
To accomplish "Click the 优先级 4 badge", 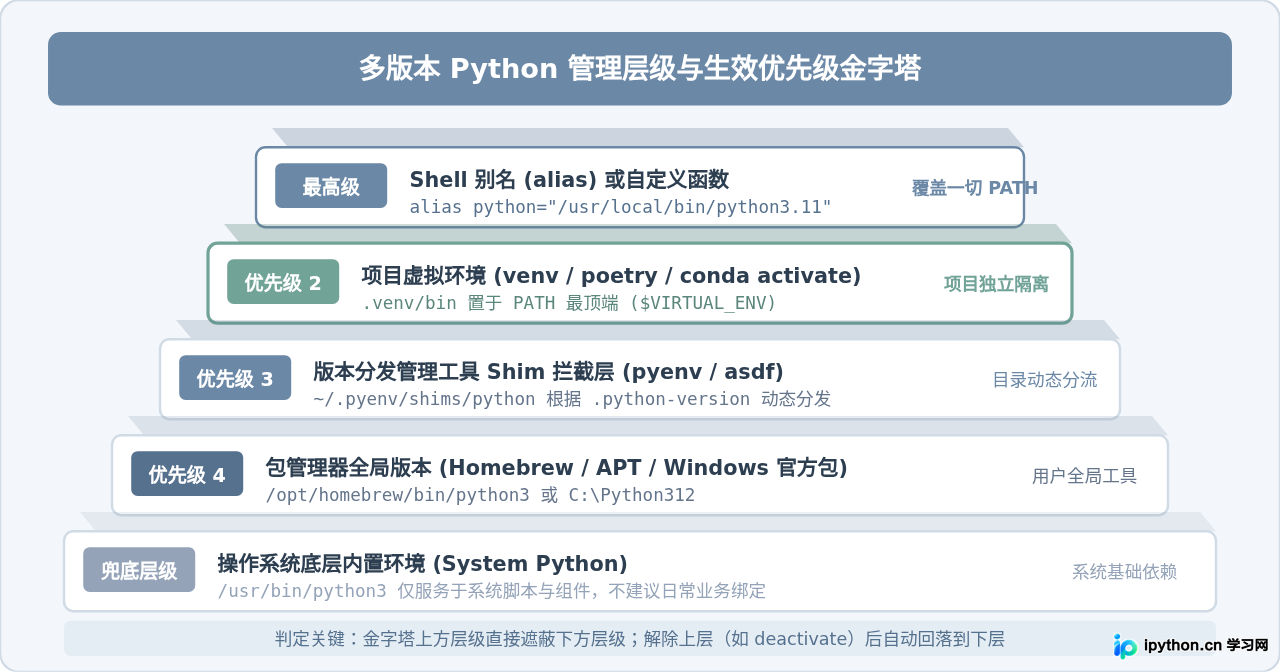I will click(x=187, y=474).
